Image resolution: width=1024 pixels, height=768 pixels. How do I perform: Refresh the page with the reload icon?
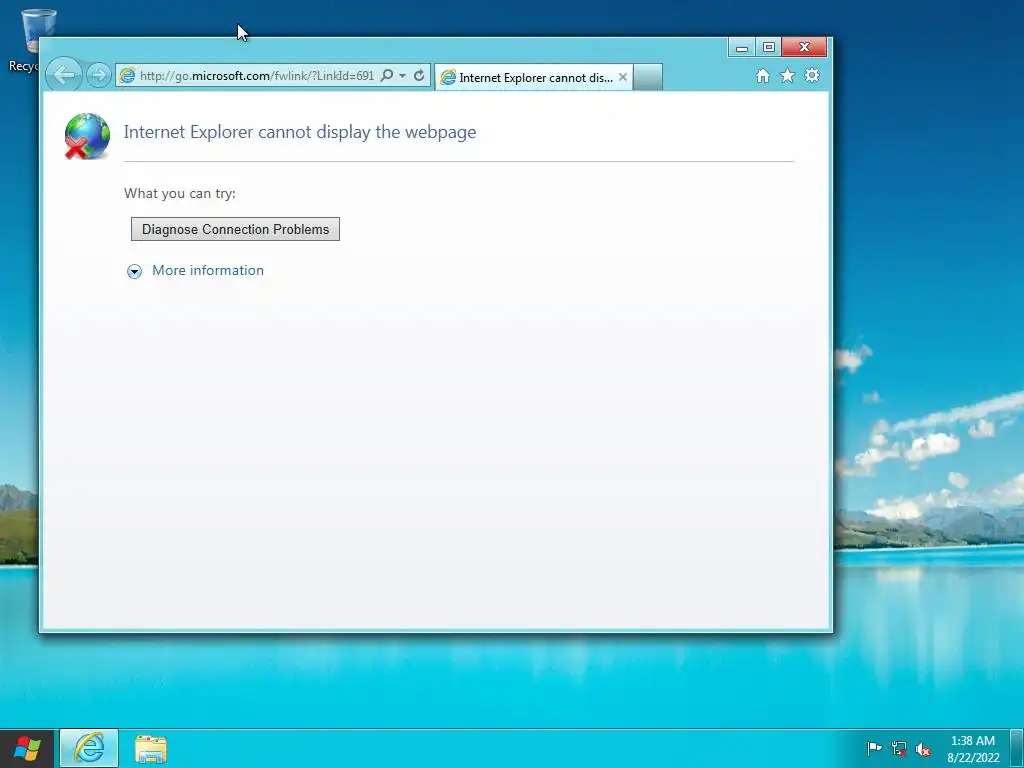tap(419, 75)
